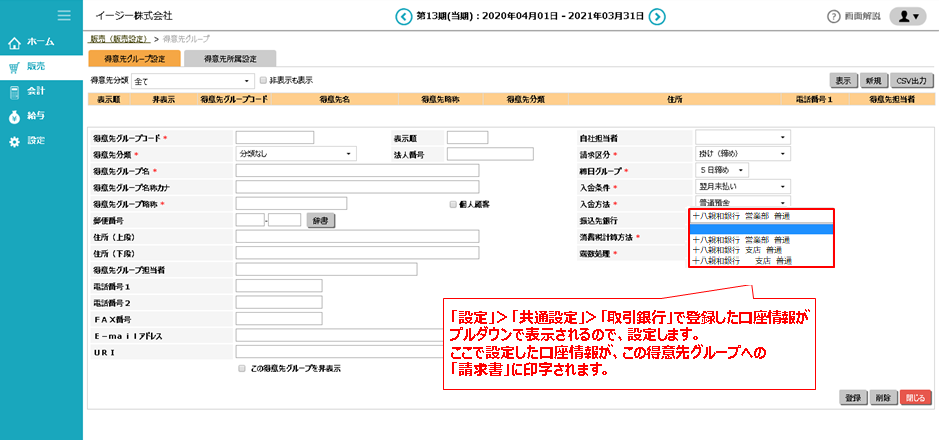Image resolution: width=939 pixels, height=440 pixels.
Task: Open the 入金条件 dropdown
Action: click(743, 187)
